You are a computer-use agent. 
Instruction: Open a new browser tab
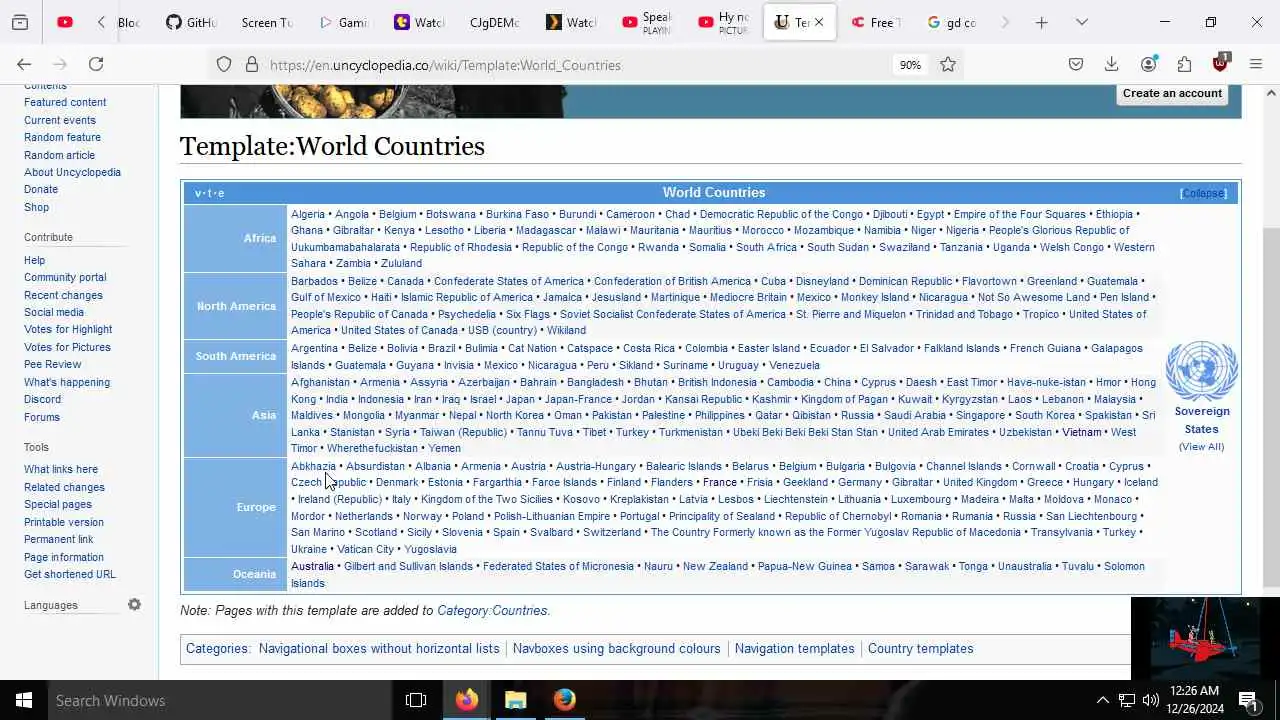pyautogui.click(x=1041, y=22)
